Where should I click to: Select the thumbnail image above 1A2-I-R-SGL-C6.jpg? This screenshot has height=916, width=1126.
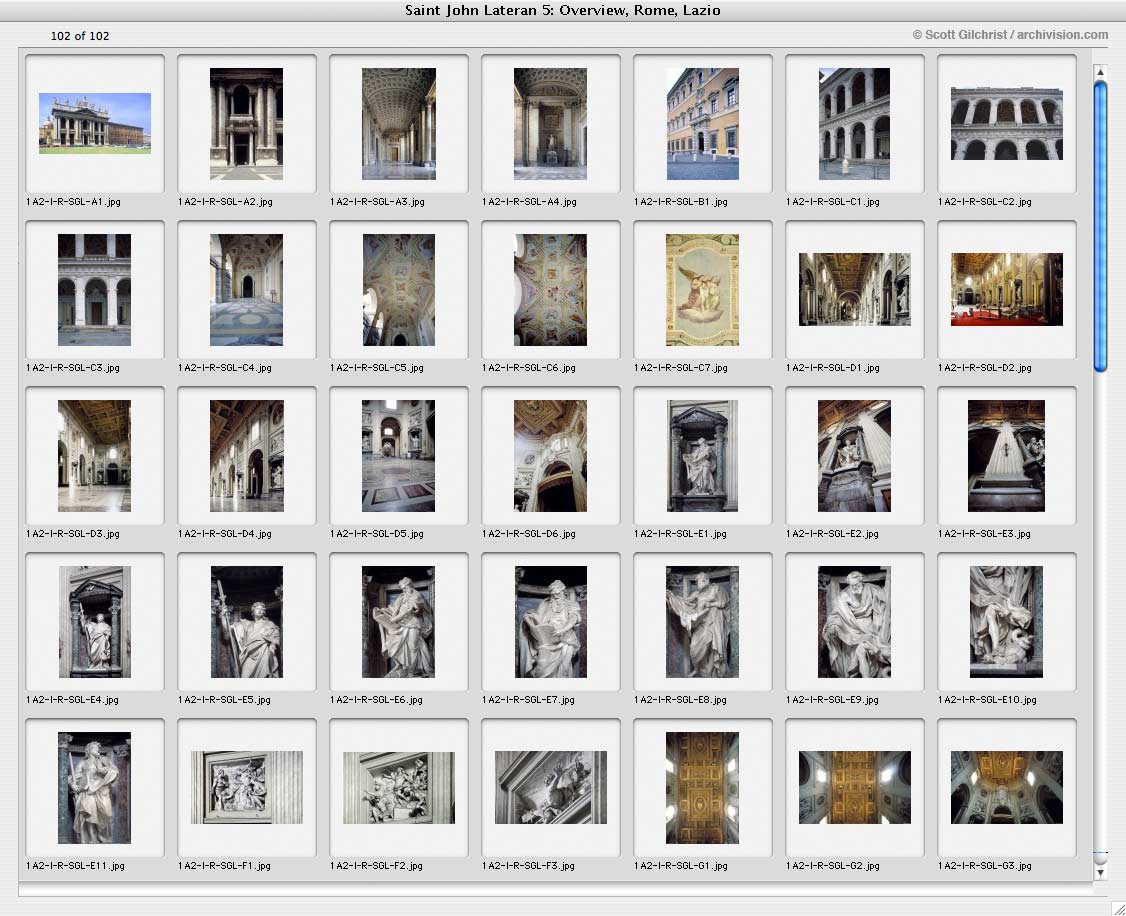tap(550, 290)
